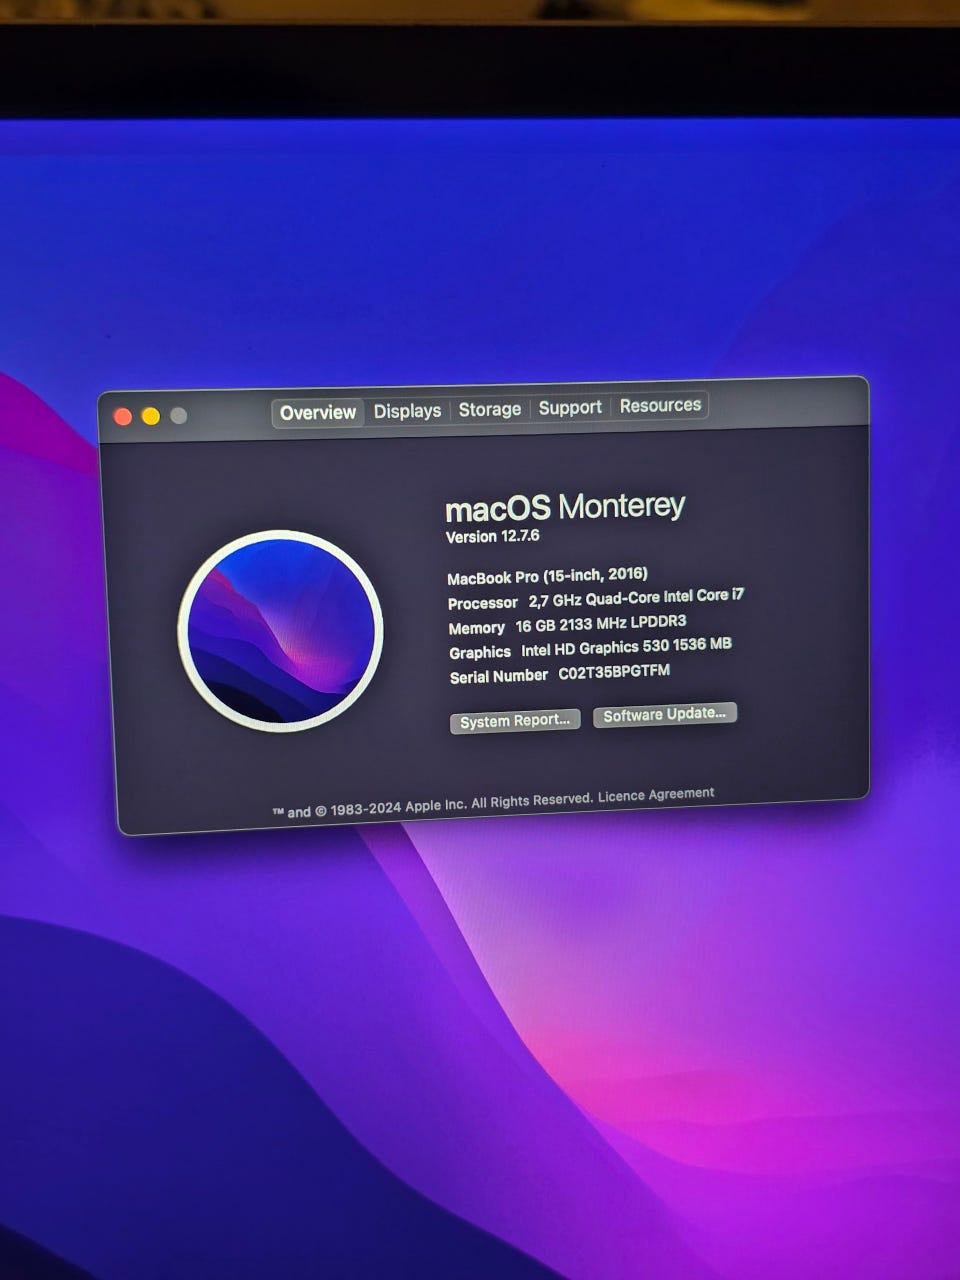Image resolution: width=960 pixels, height=1280 pixels.
Task: Click the MacBook Pro (15-inch, 2016) text
Action: click(x=547, y=576)
